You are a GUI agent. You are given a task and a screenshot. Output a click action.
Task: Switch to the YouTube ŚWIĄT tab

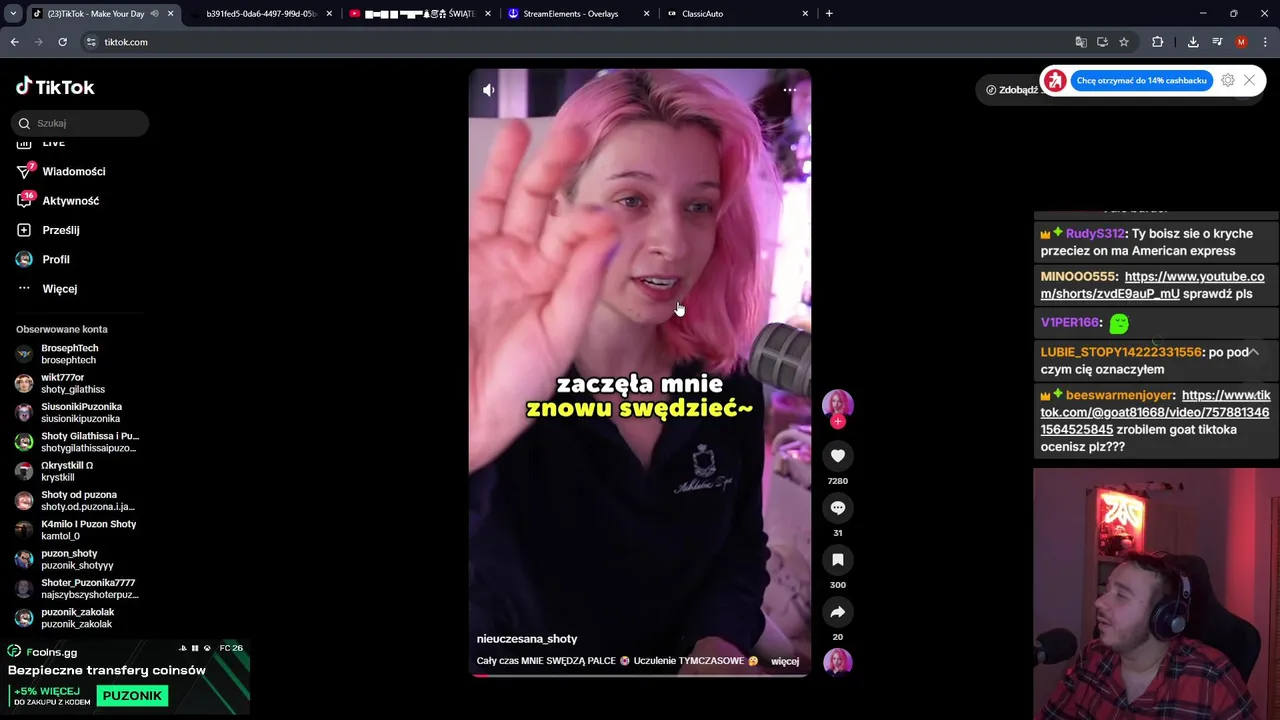[418, 14]
